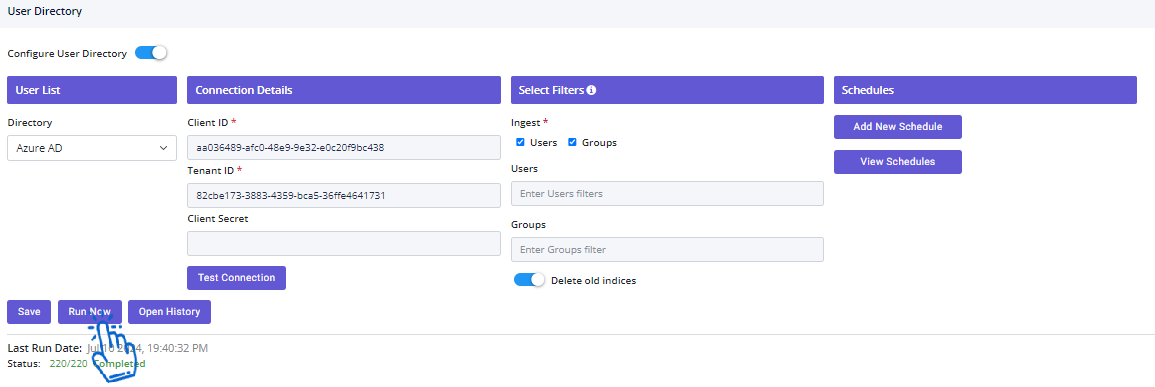The width and height of the screenshot is (1155, 387).
Task: Uncheck the Users ingest checkbox
Action: (520, 142)
